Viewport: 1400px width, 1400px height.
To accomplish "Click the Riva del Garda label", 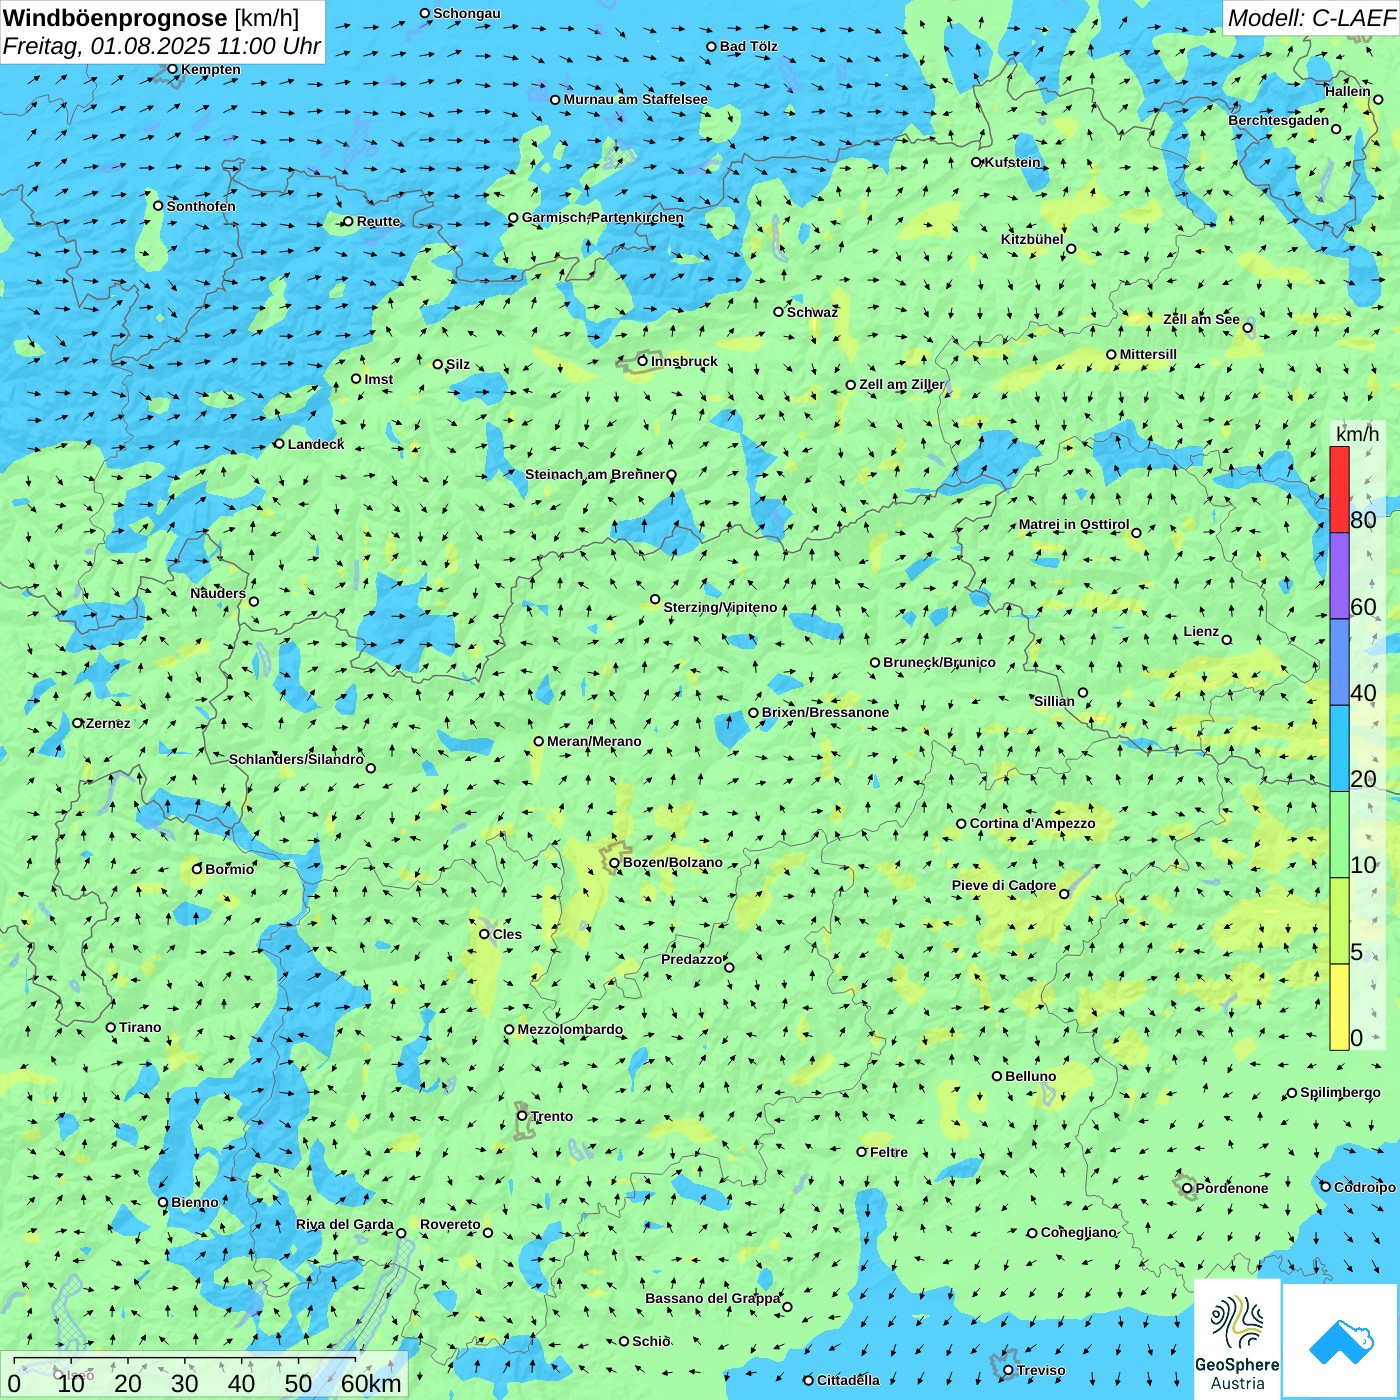I will coord(345,1224).
